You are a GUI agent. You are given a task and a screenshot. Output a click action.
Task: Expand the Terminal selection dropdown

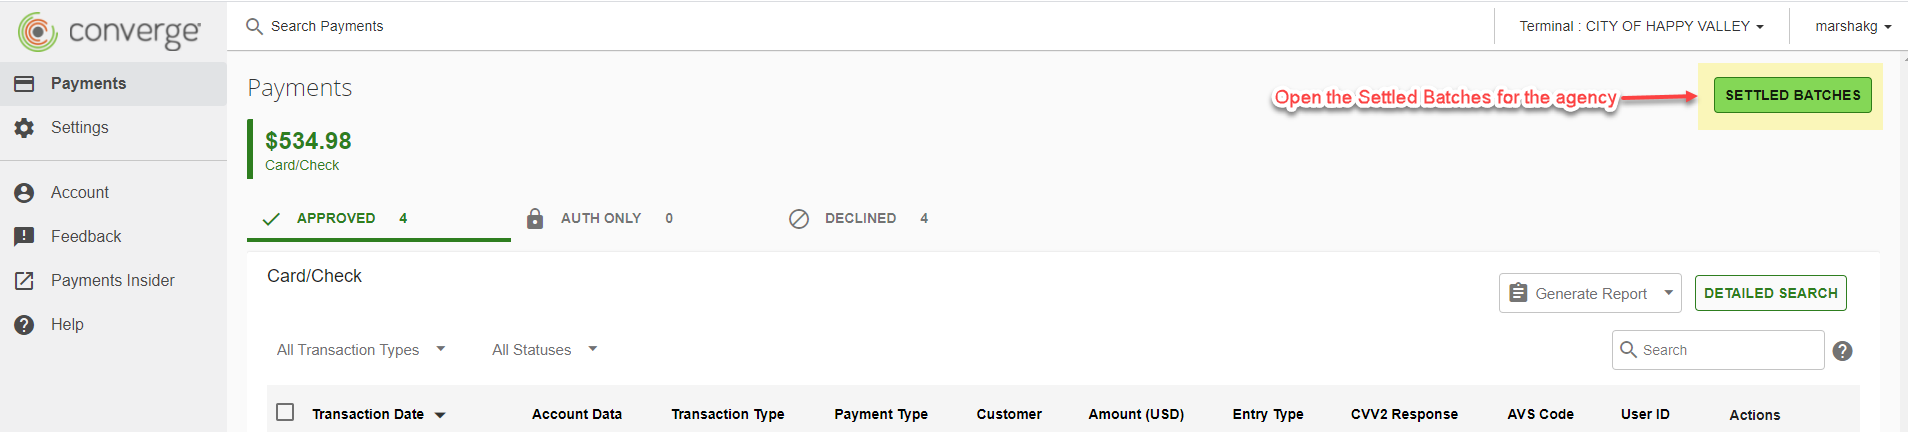[1641, 26]
